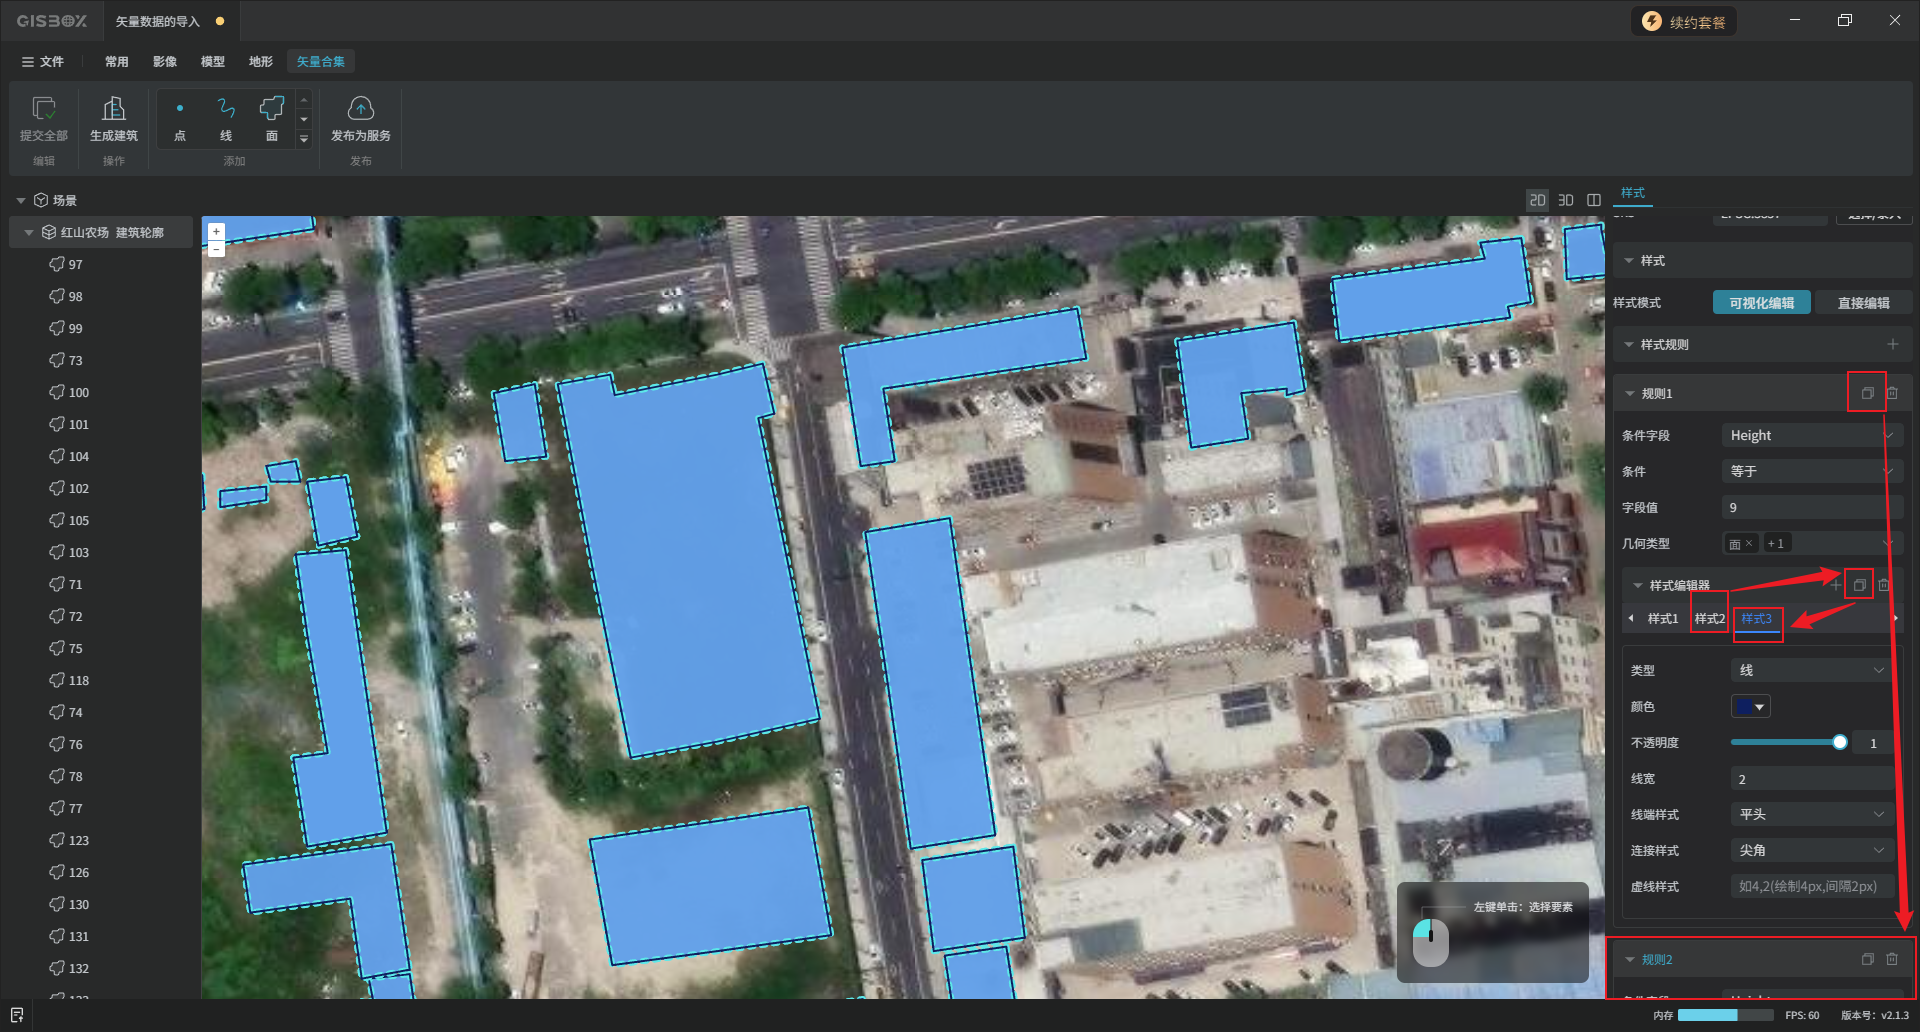
Task: Collapse the 红山农场 建筑轮廓 layer tree
Action: (29, 233)
